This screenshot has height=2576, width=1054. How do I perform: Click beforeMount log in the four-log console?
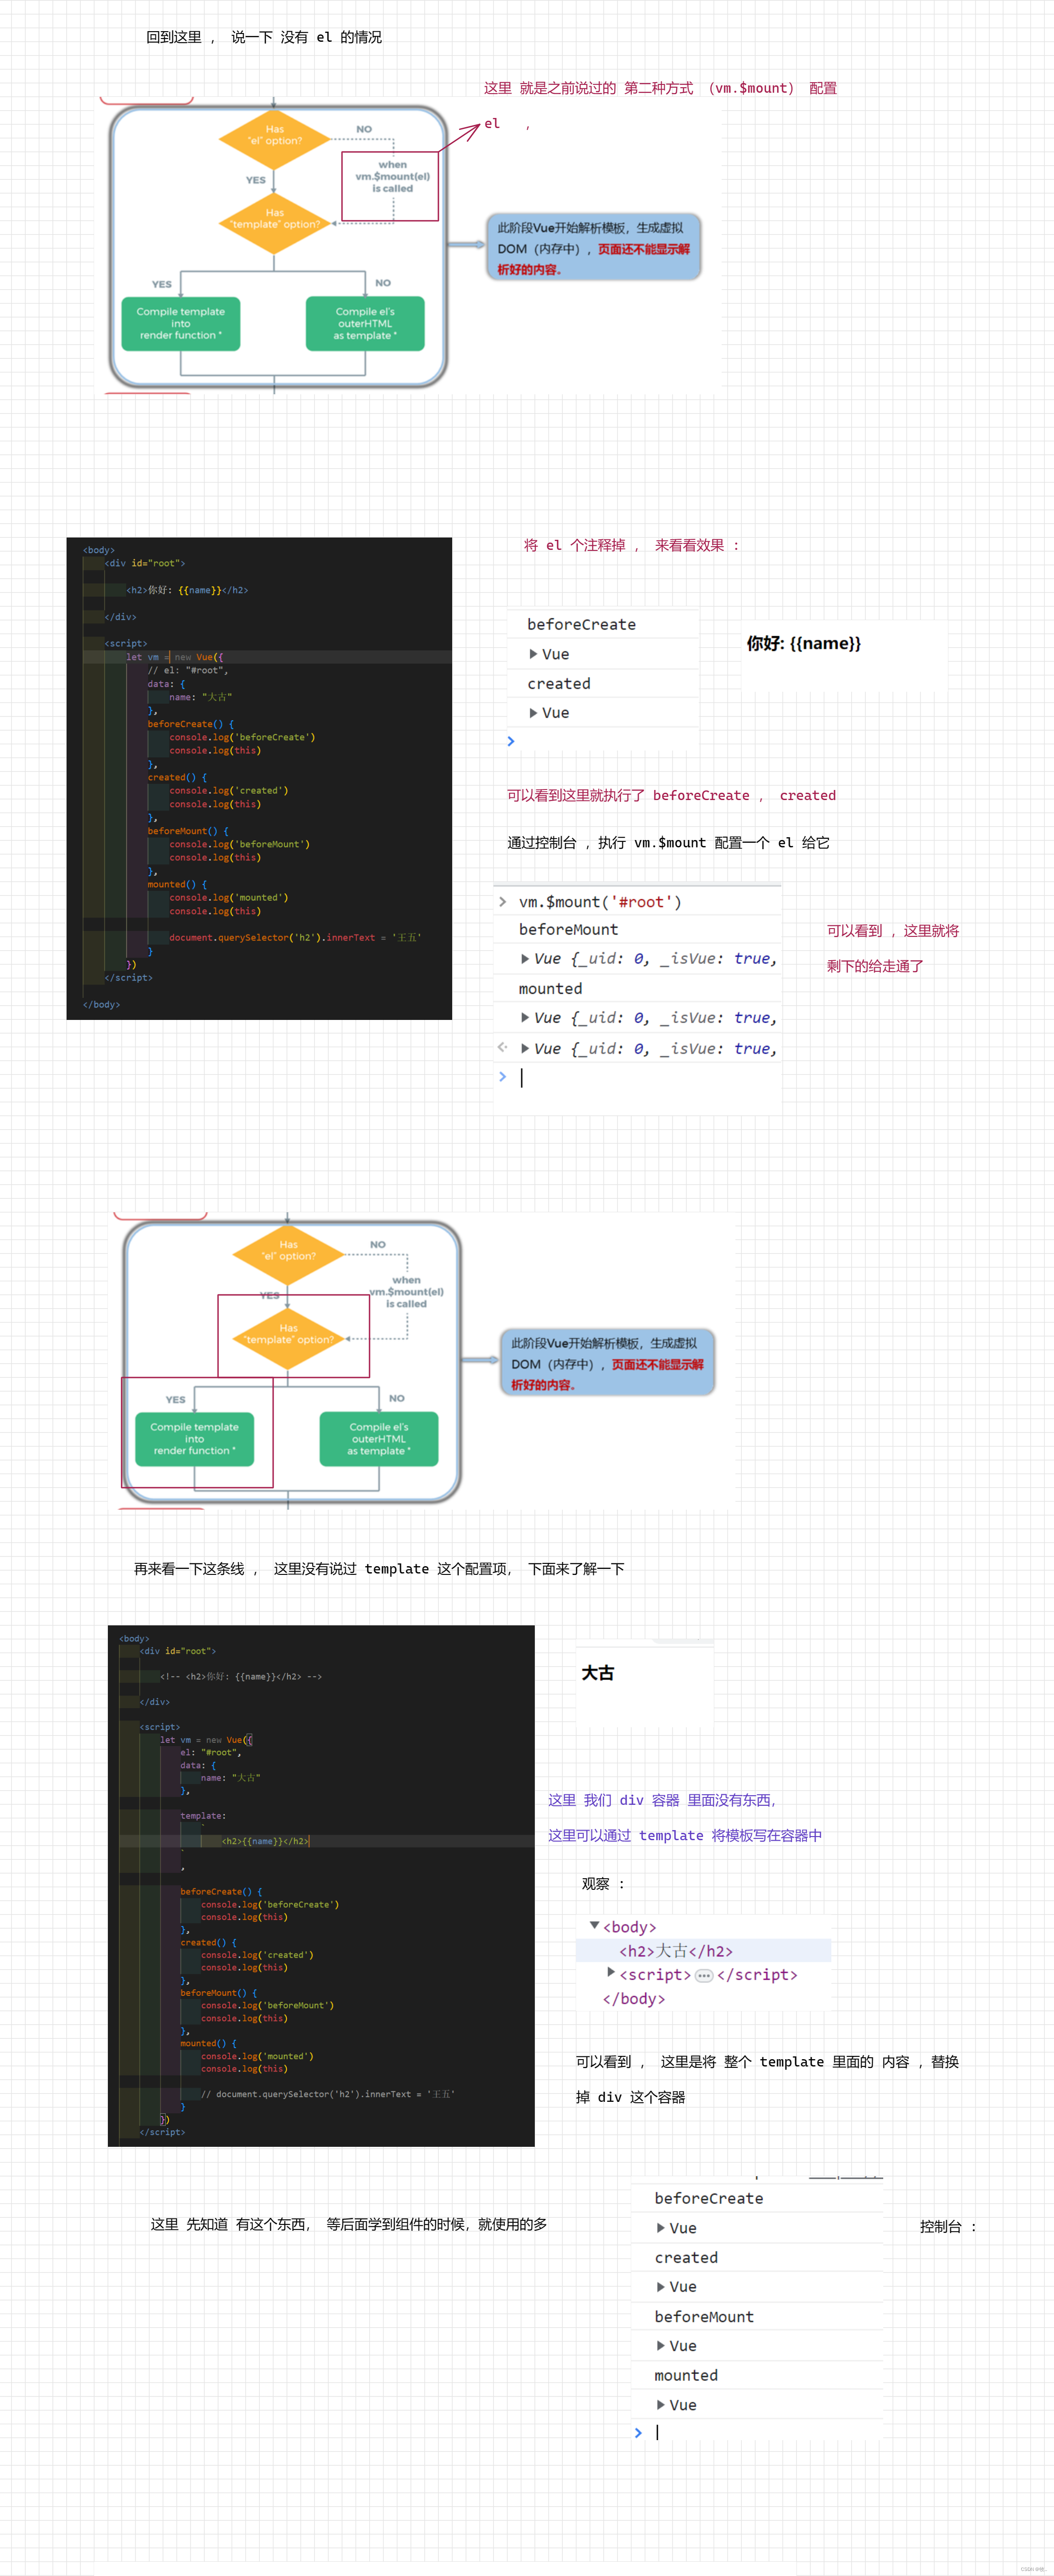704,2317
